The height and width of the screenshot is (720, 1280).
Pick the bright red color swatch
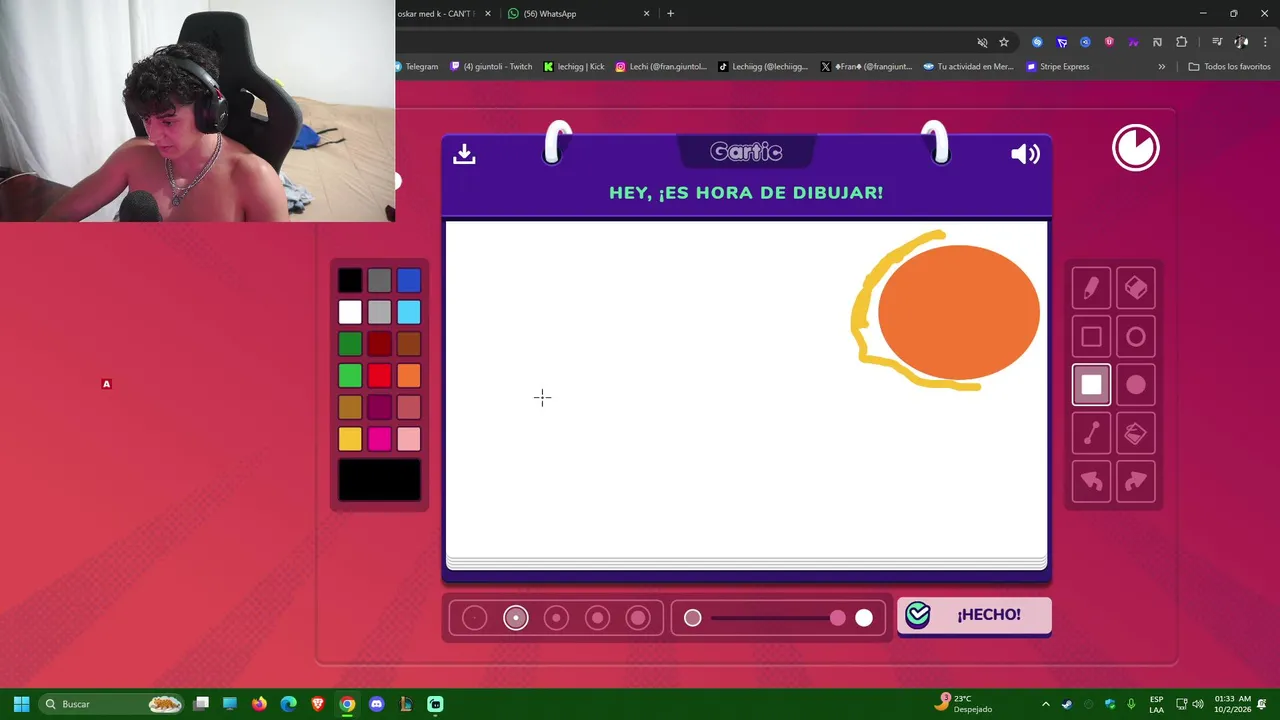pos(379,376)
